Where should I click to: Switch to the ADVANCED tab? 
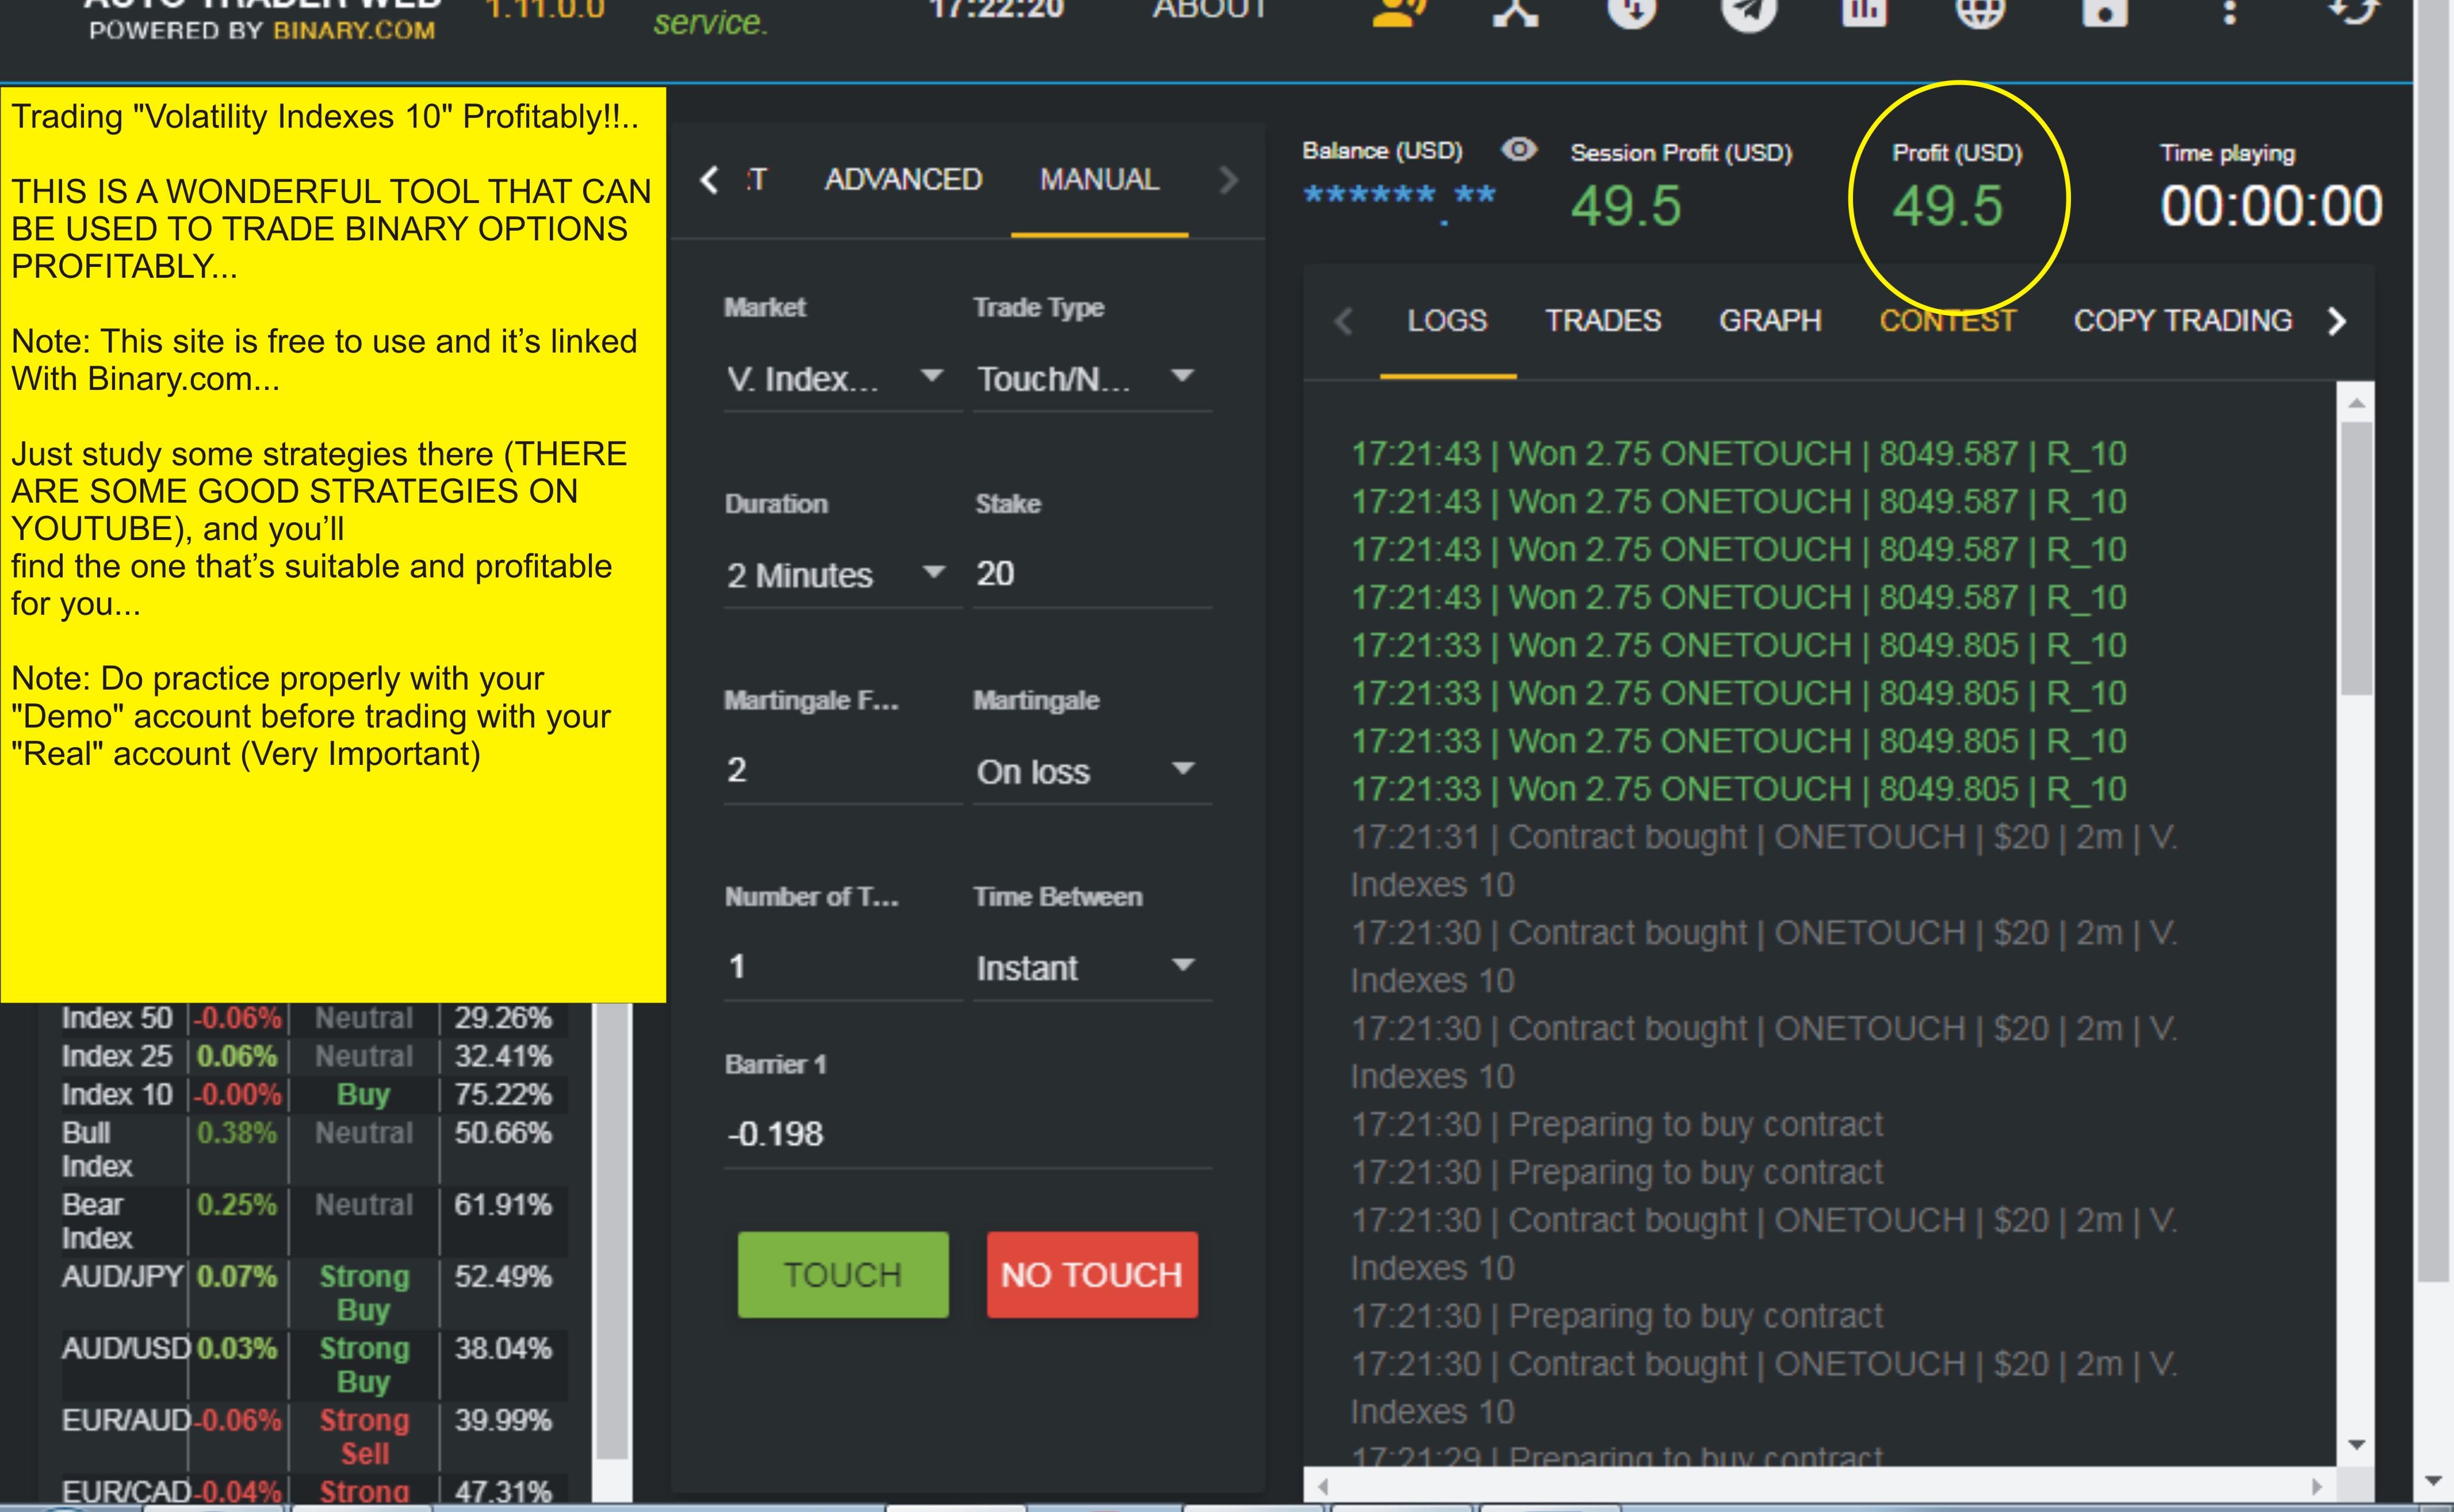(903, 180)
